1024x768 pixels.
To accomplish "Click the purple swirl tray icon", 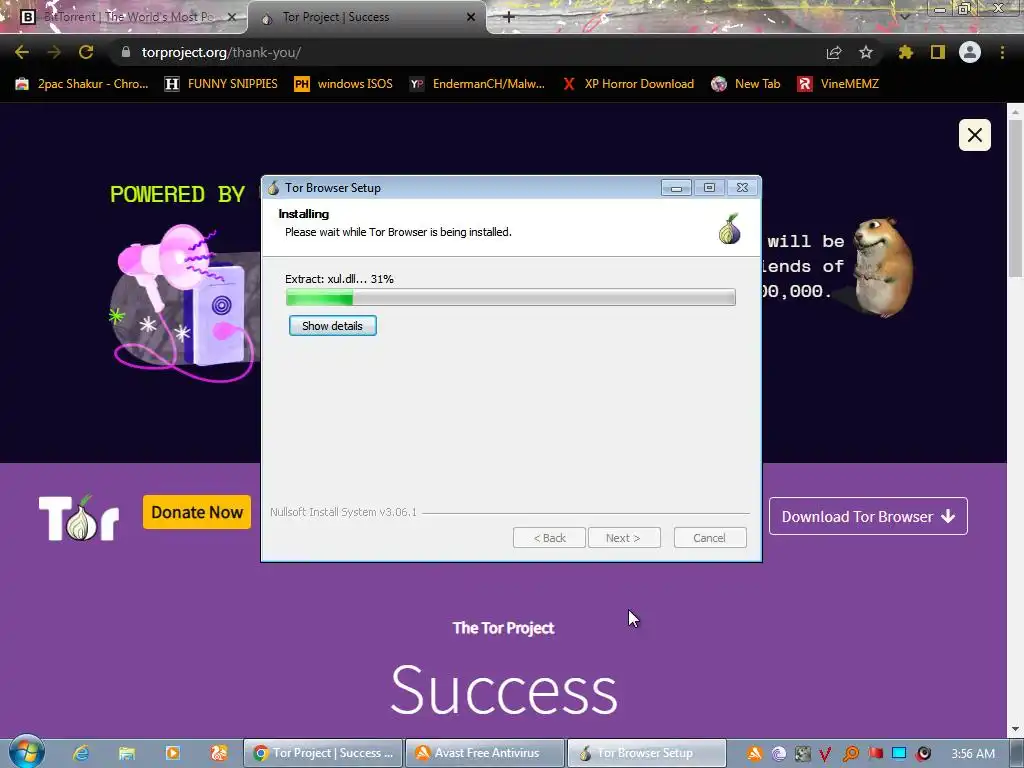I will point(778,754).
